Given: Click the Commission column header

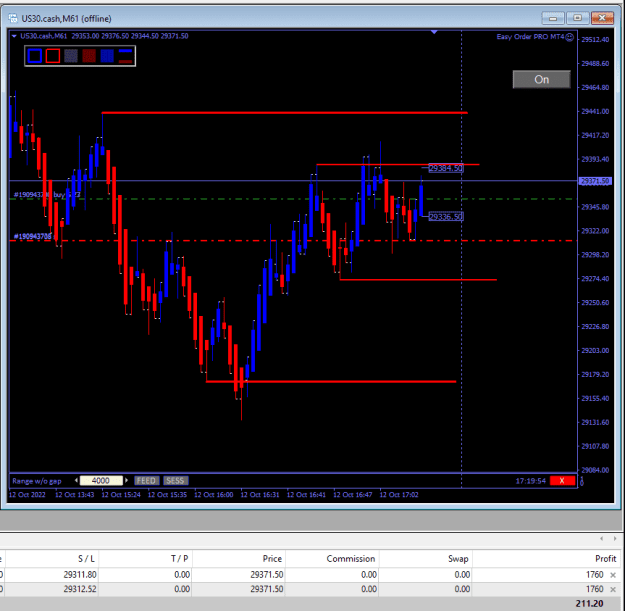Looking at the screenshot, I should pos(351,559).
